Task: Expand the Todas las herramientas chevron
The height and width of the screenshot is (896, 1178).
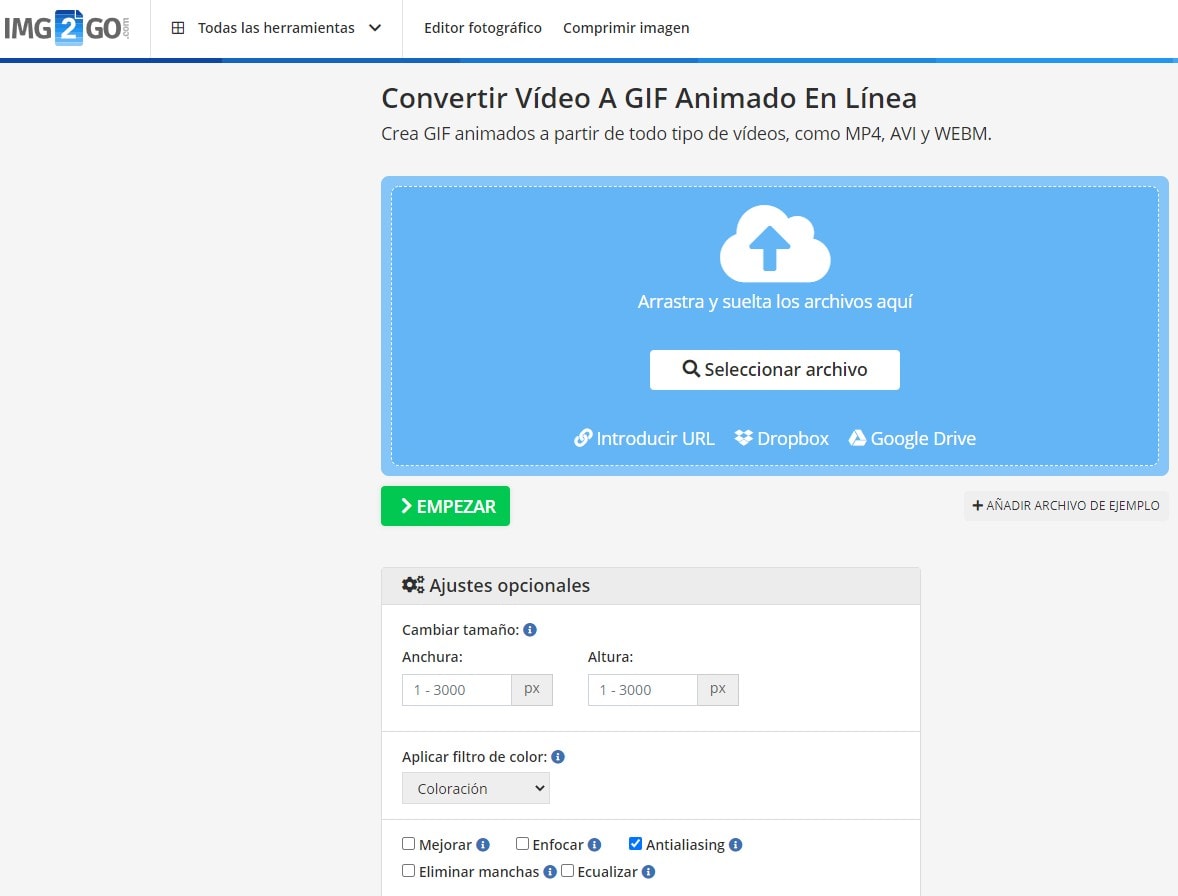Action: coord(375,28)
